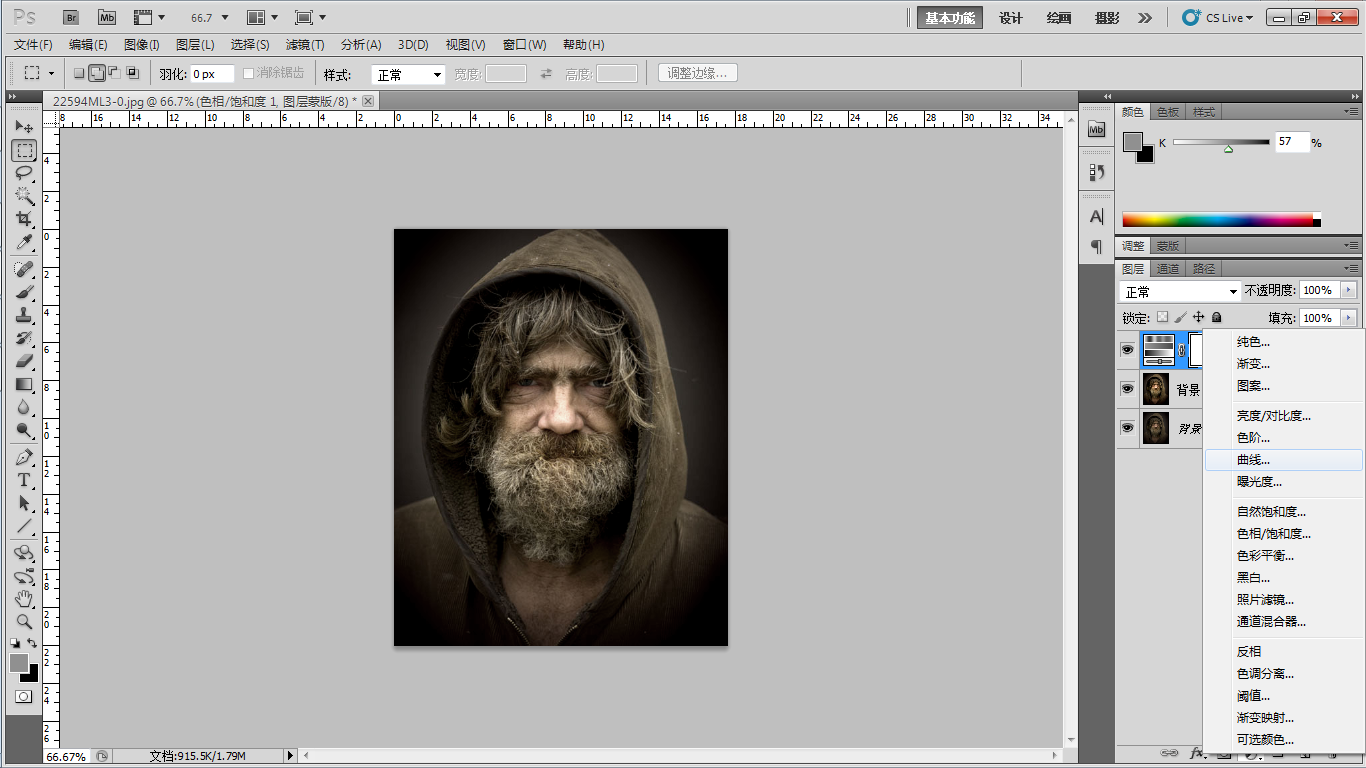
Task: Open the 滤镜(T) menu
Action: click(305, 45)
